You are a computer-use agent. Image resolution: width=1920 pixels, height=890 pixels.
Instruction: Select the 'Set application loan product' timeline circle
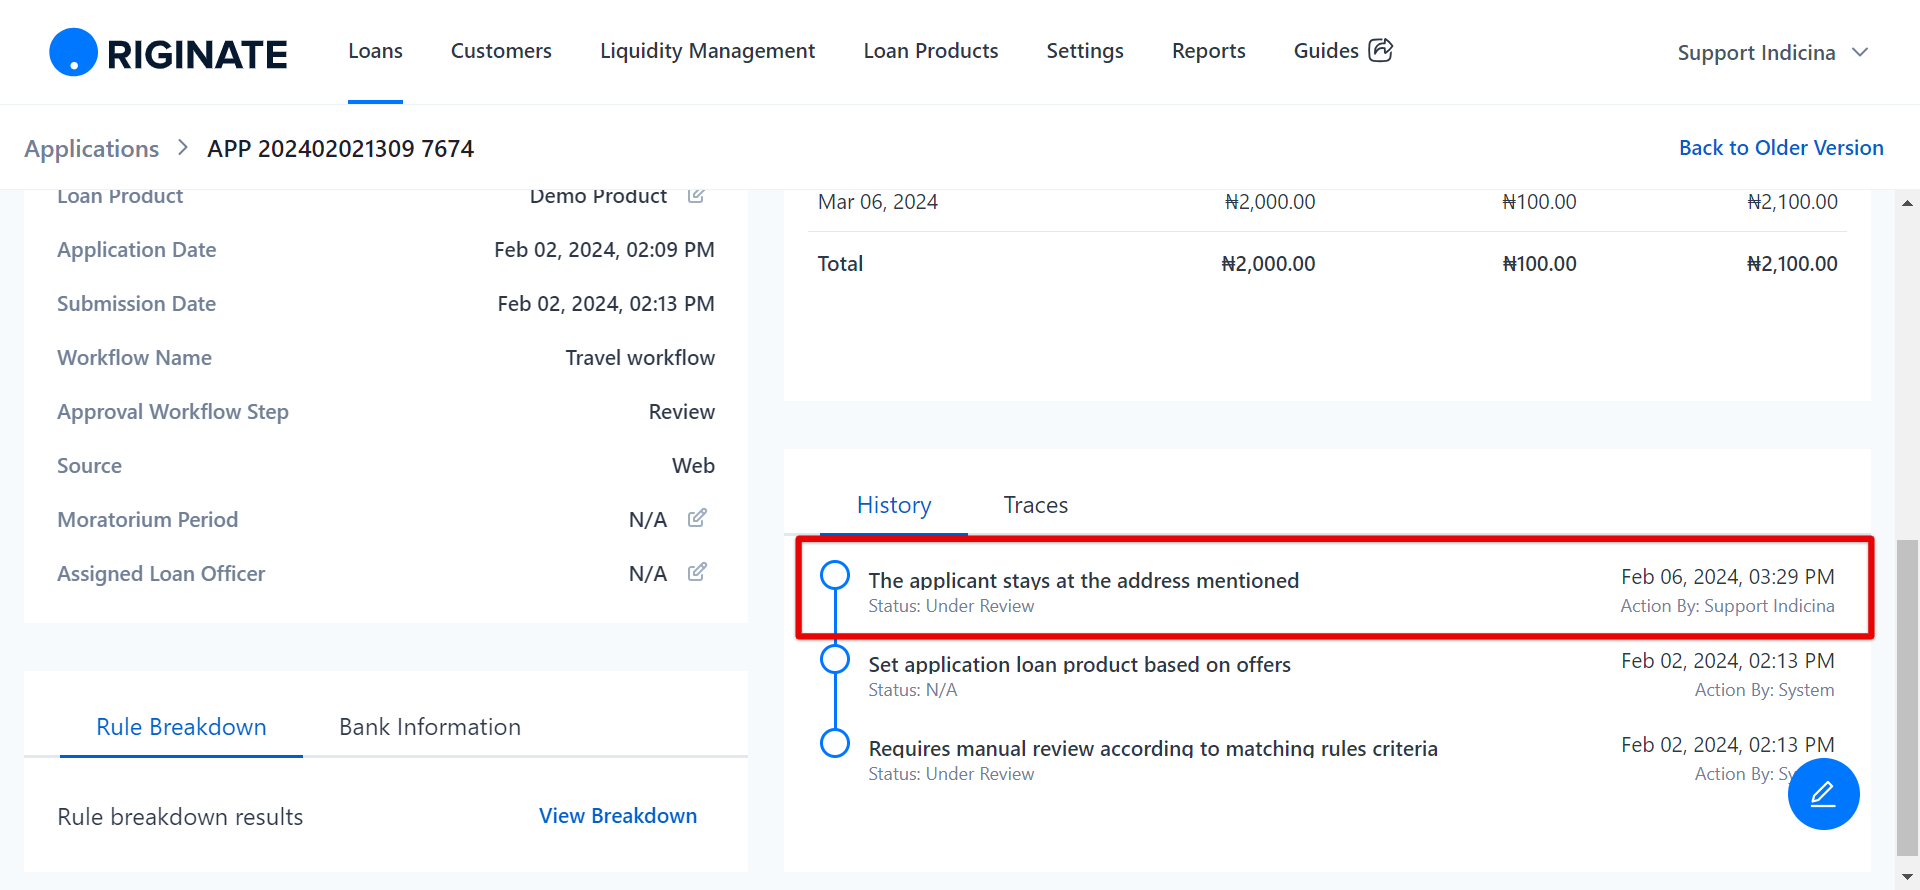(x=835, y=660)
